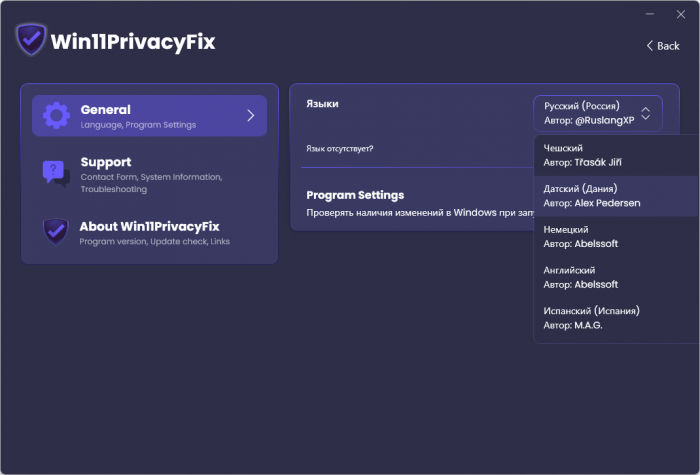Minimize the Win11PrivacyFix window
Image resolution: width=700 pixels, height=475 pixels.
[649, 14]
